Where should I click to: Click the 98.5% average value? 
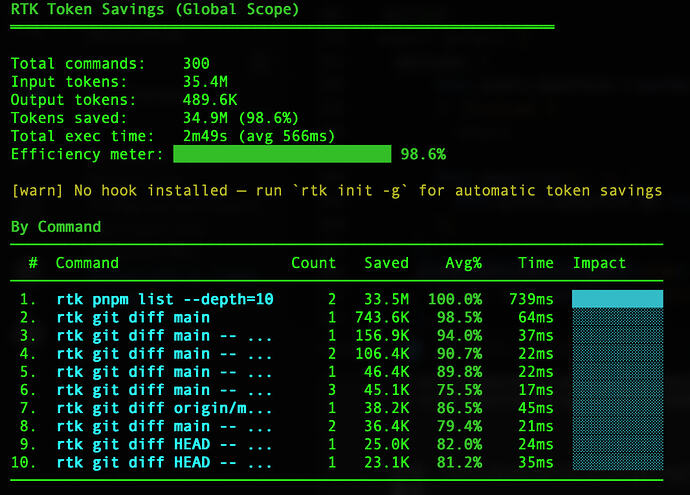click(459, 317)
